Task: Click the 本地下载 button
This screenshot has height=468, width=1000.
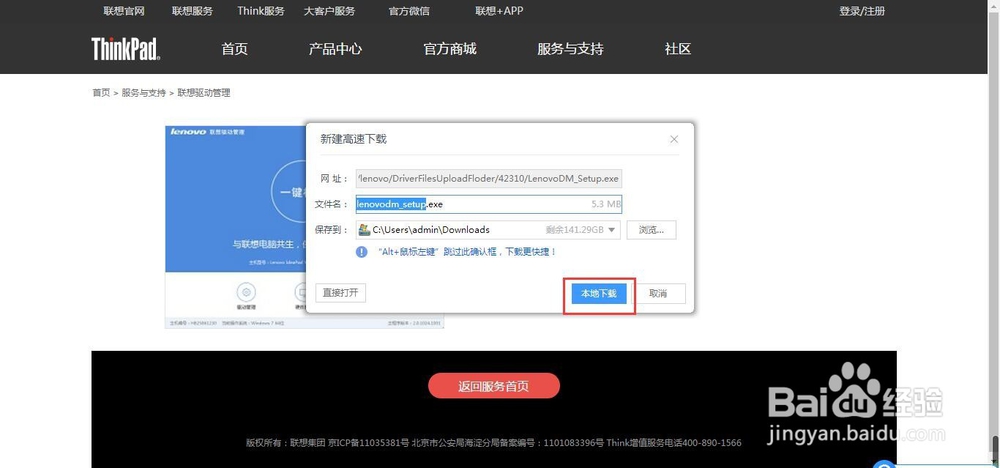Action: point(599,293)
